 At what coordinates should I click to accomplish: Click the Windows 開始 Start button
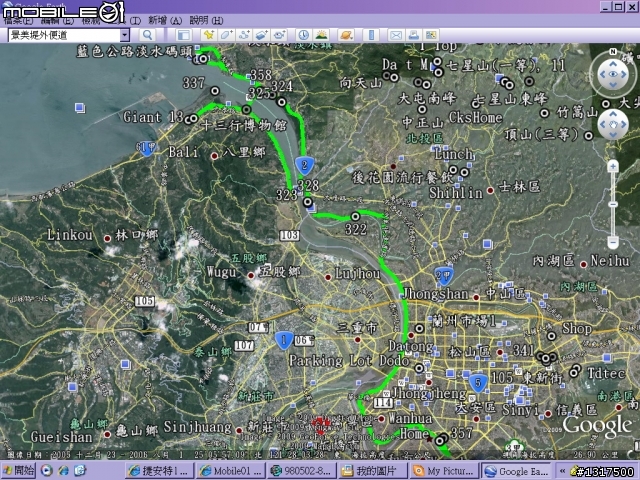pos(18,471)
